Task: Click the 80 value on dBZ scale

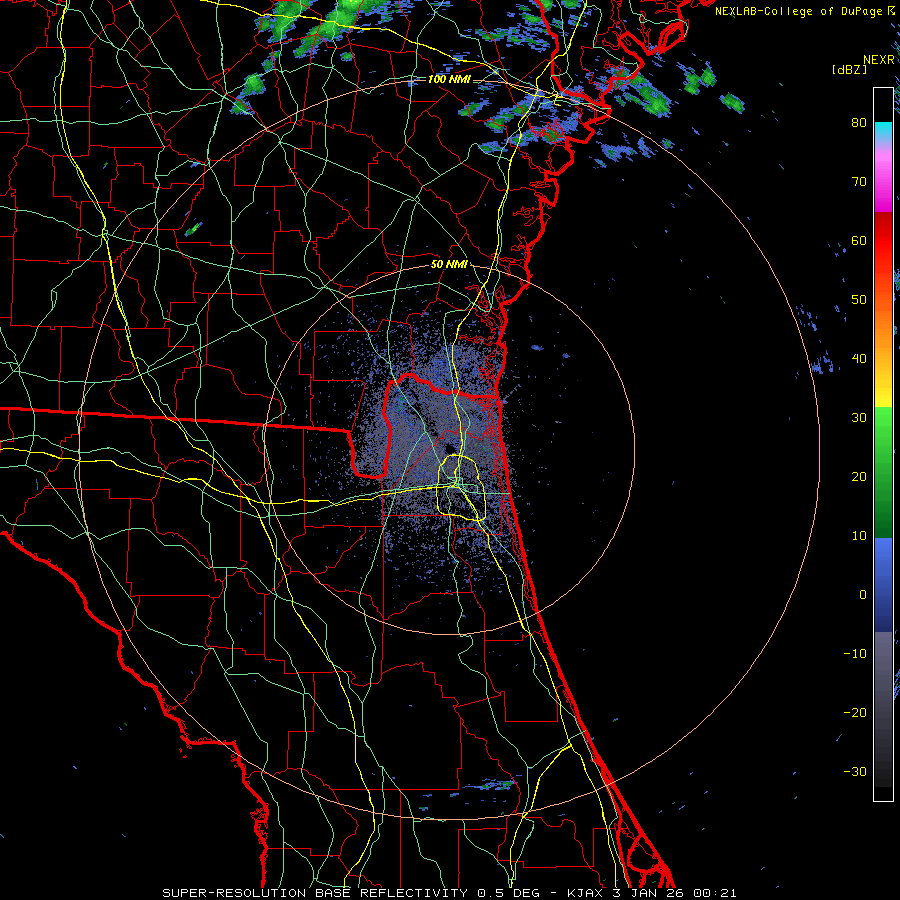Action: pos(859,122)
